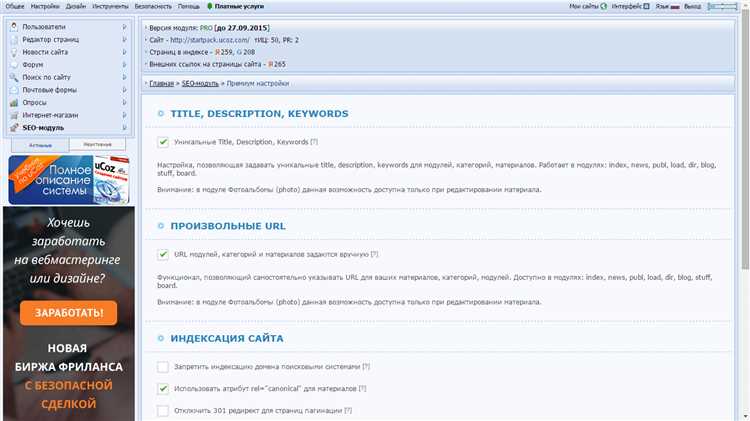Click the SEO-модуль icon

(14, 128)
